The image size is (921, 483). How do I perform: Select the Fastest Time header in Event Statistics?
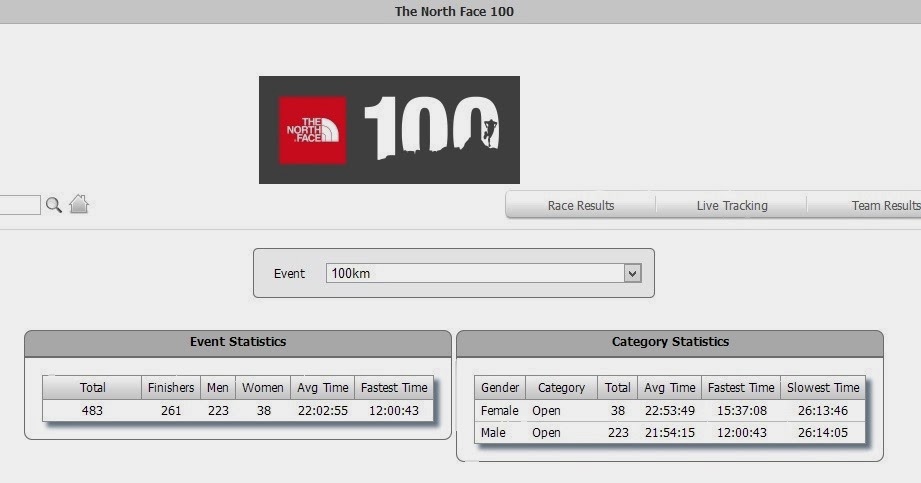tap(394, 388)
